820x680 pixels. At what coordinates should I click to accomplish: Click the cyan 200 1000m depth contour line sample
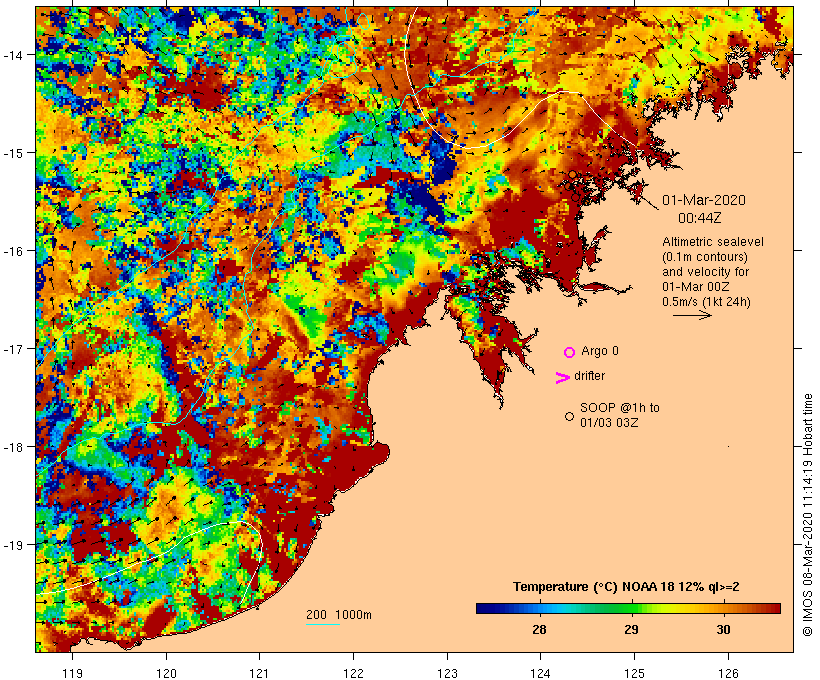click(x=323, y=624)
